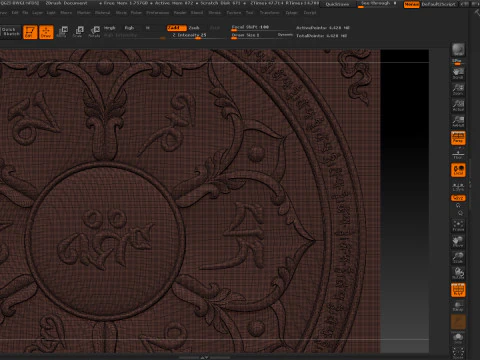
Task: Select the Move tool in top toolbar
Action: (62, 32)
